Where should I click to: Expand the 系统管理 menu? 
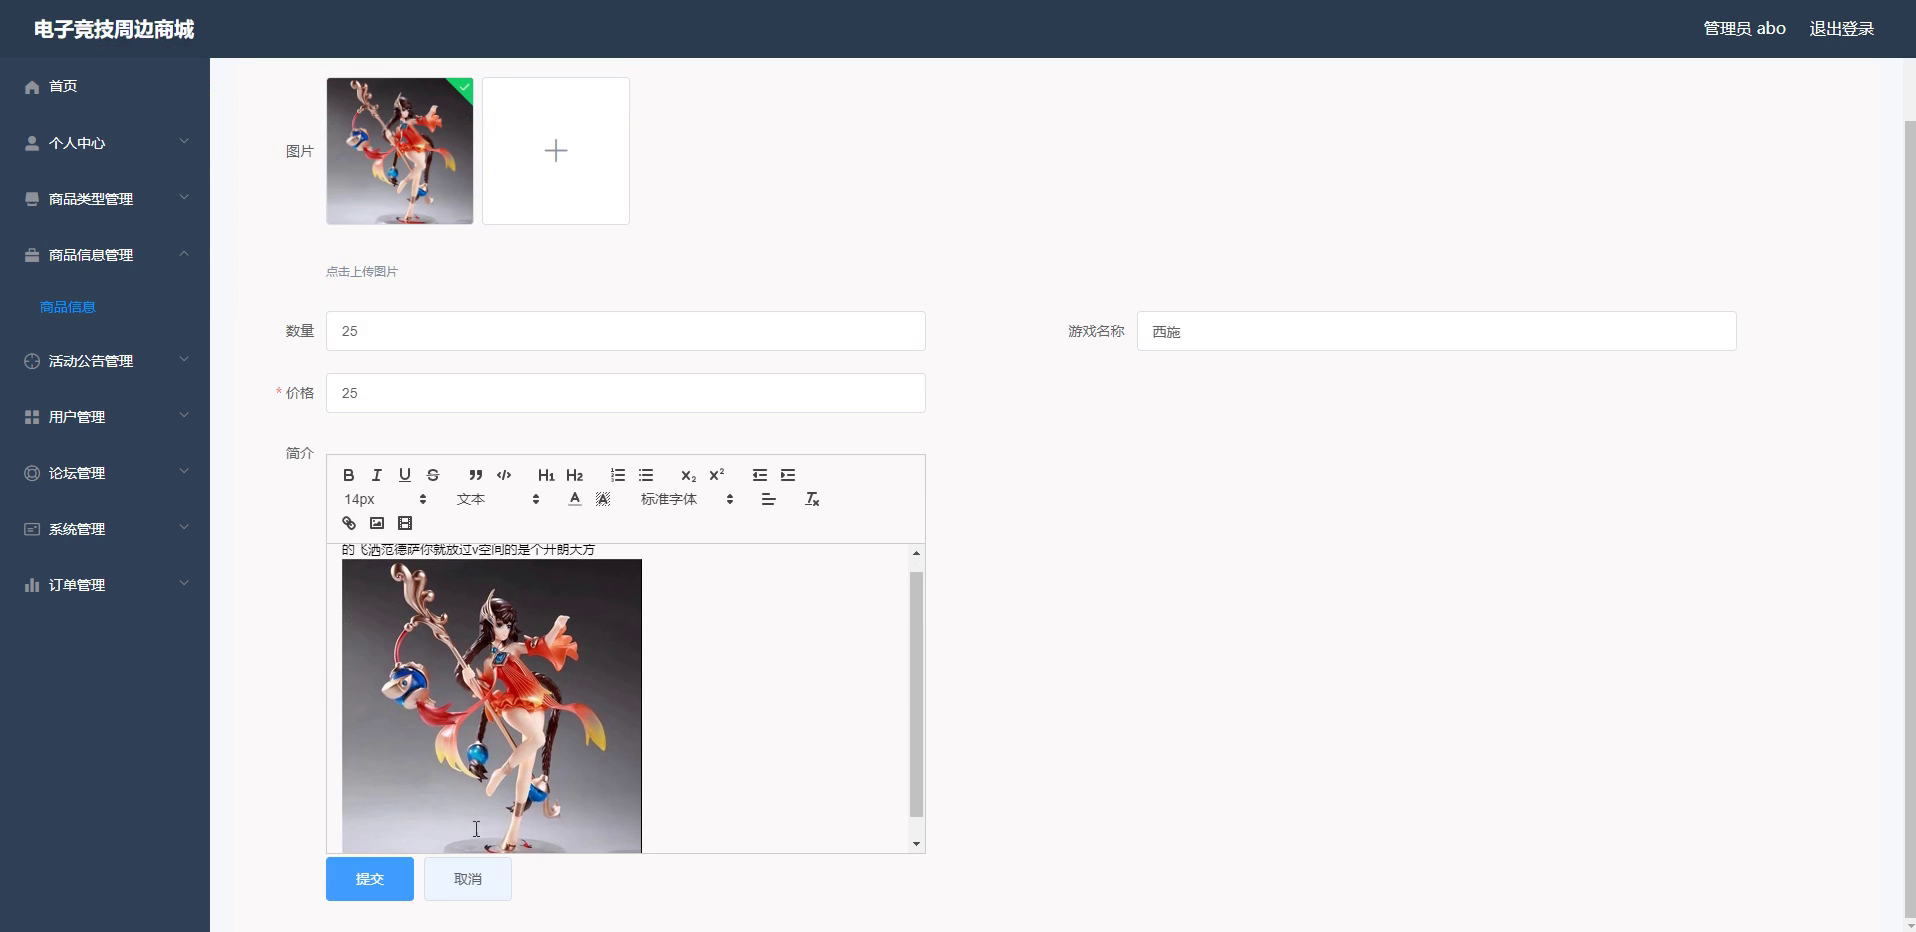tap(105, 529)
